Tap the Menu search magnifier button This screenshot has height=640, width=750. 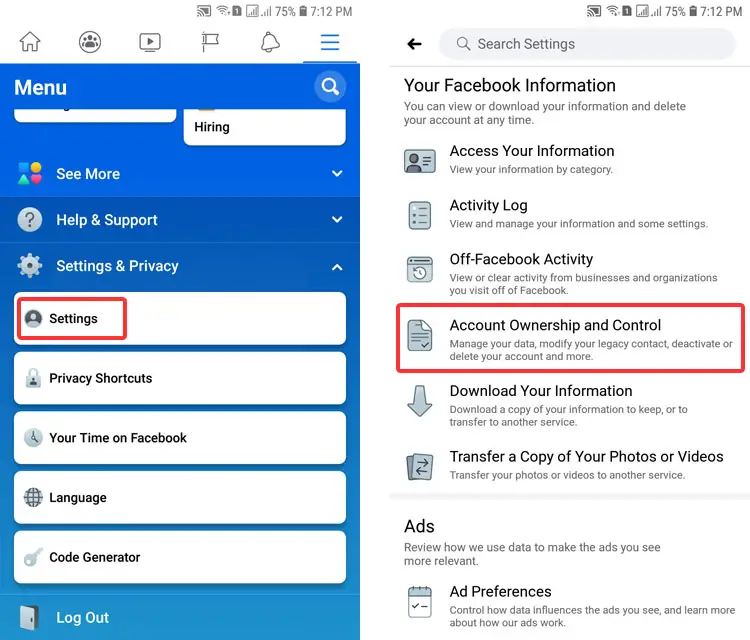point(330,87)
